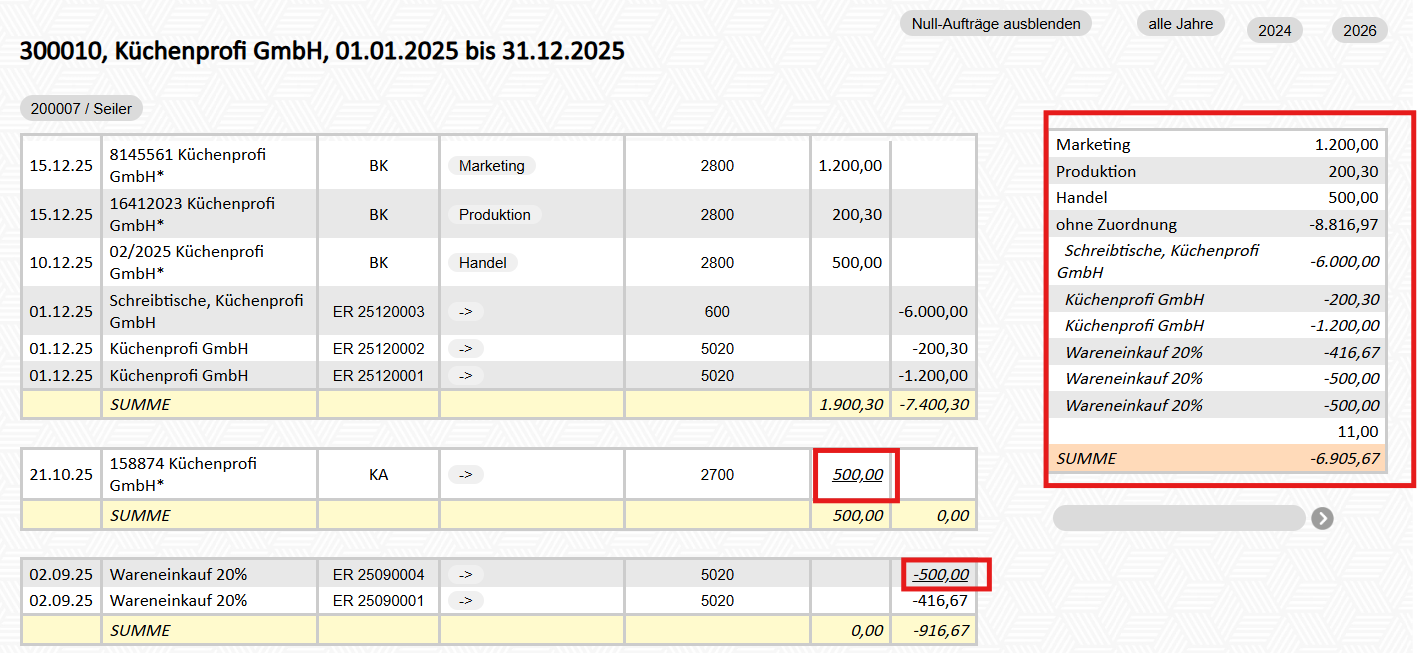The height and width of the screenshot is (653, 1417).
Task: Click the arrow pill in the Schreibtische row
Action: point(465,311)
